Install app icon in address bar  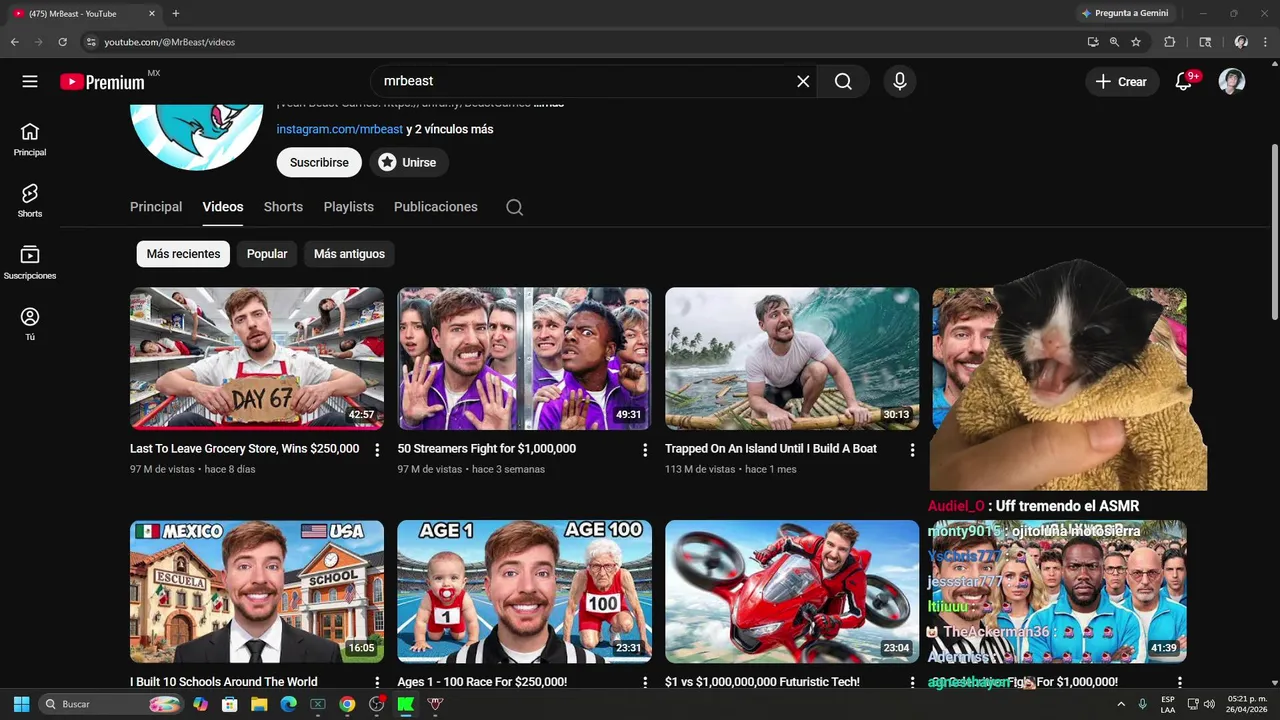[x=1092, y=42]
